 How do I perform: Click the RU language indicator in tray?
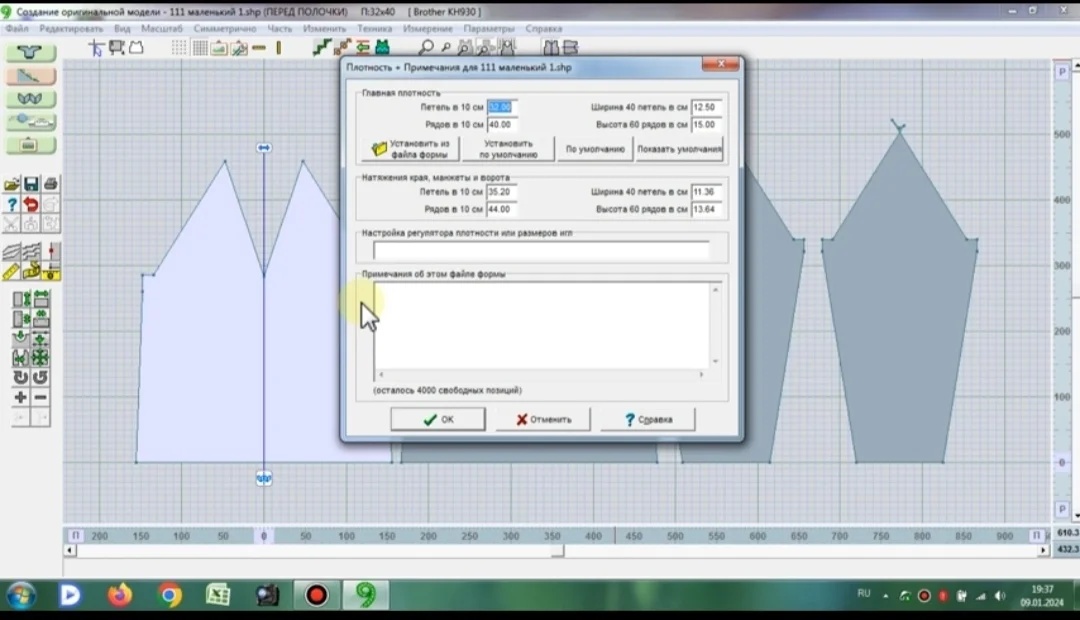864,593
